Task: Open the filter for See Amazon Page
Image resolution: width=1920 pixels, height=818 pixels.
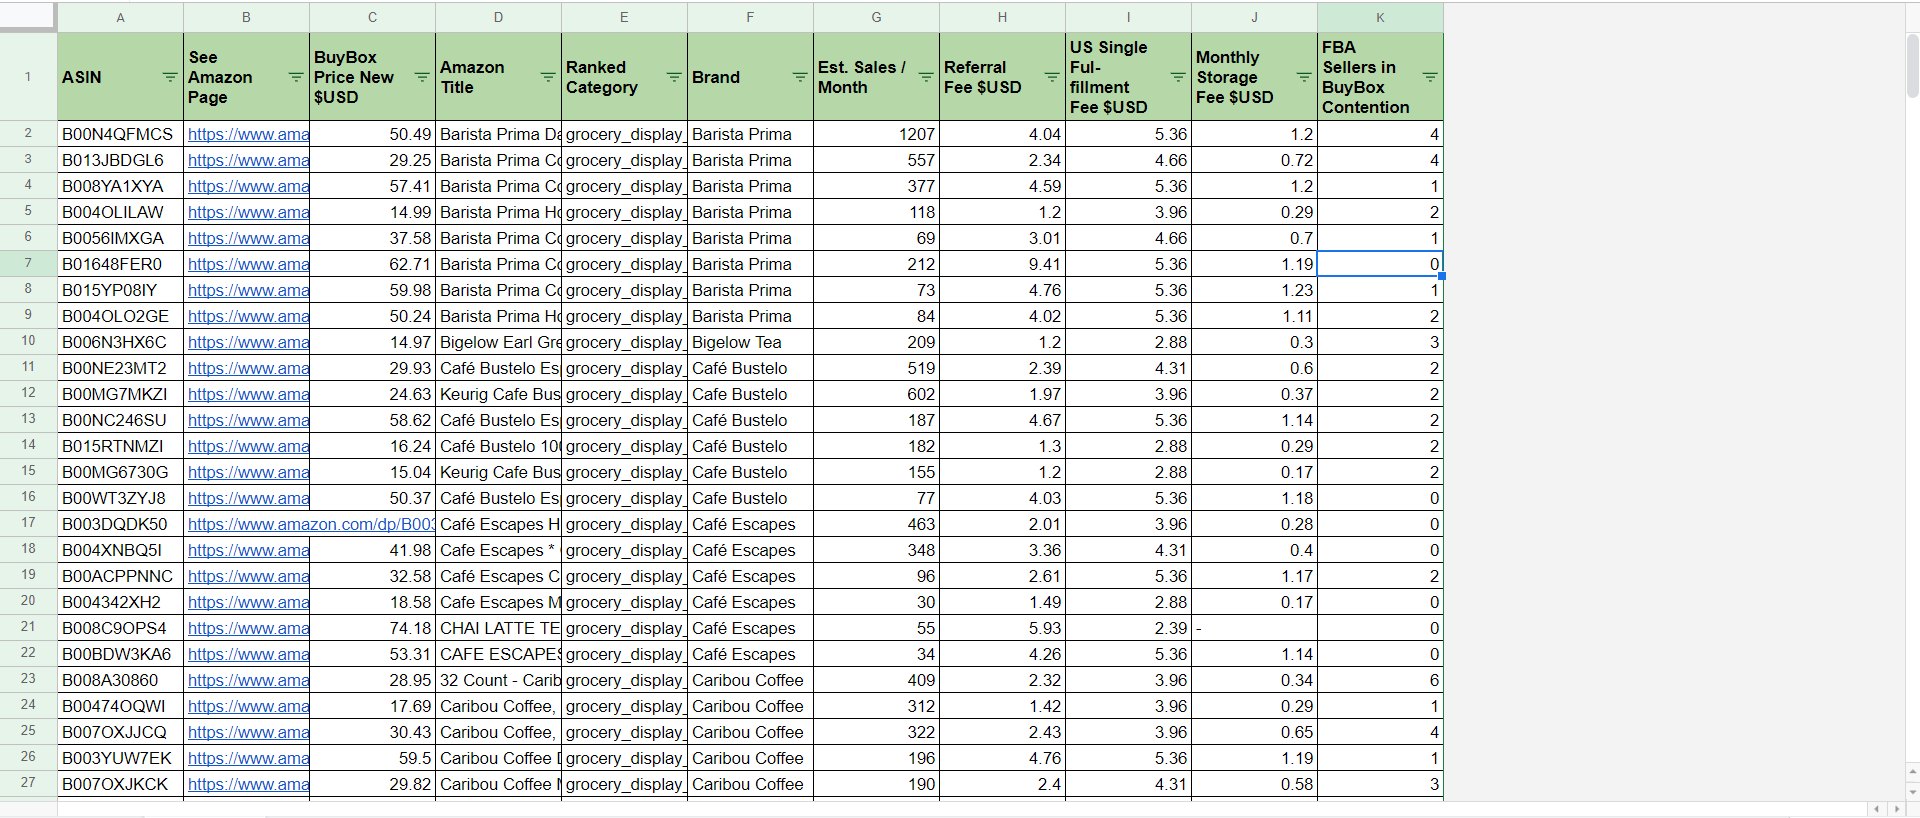Action: tap(296, 77)
